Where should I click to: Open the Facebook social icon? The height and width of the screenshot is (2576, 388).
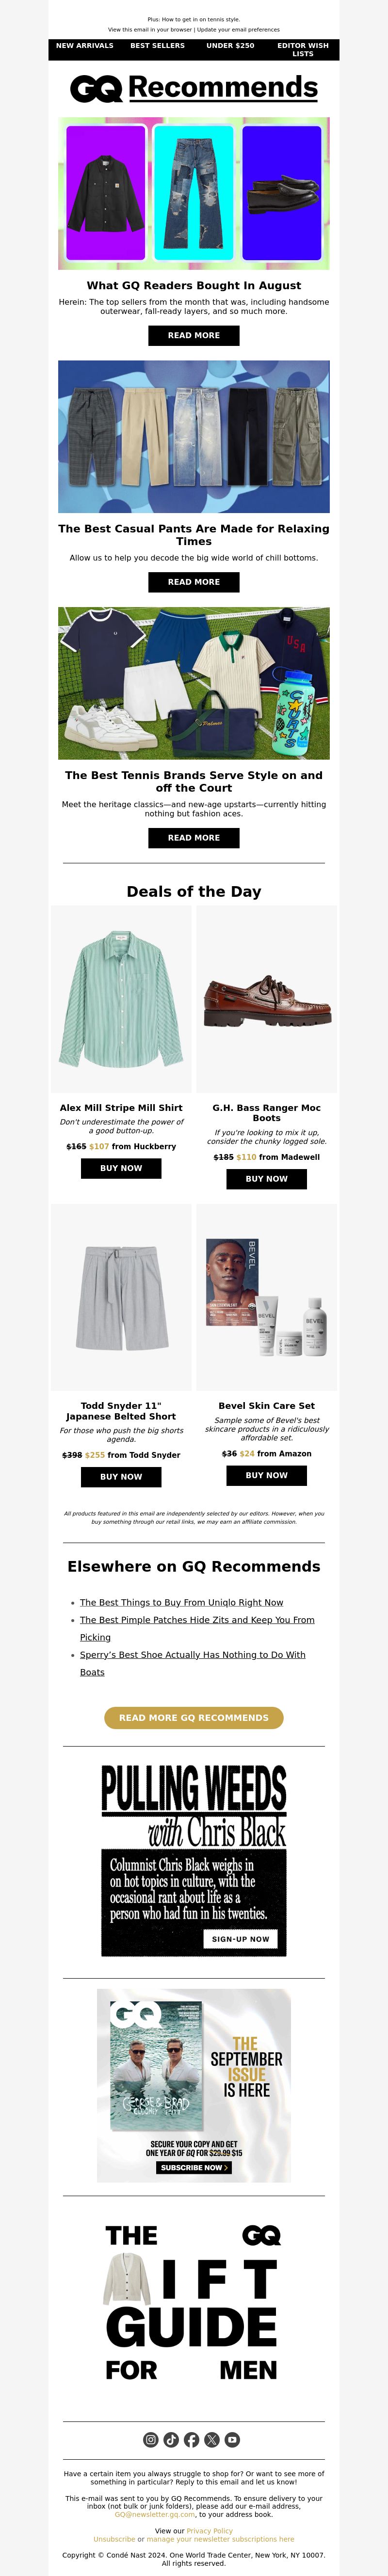[191, 2439]
